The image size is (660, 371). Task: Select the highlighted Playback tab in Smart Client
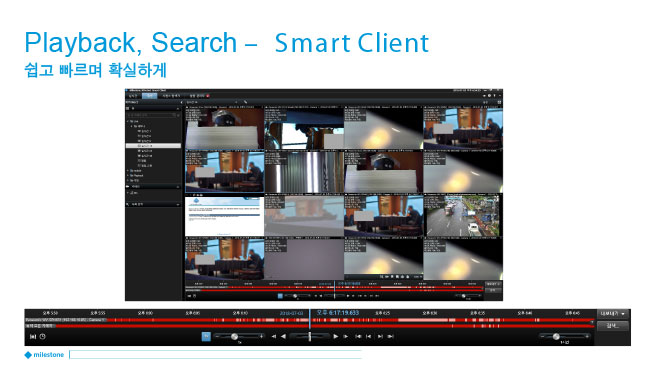pyautogui.click(x=150, y=96)
